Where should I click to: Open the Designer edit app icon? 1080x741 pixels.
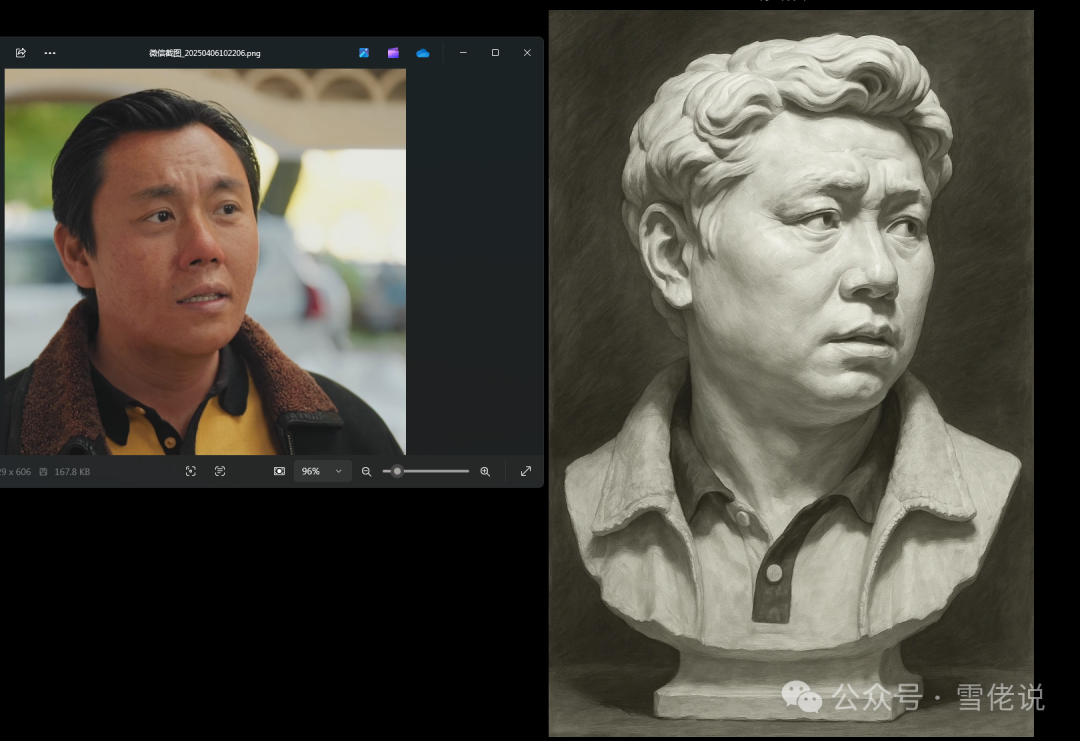tap(364, 53)
